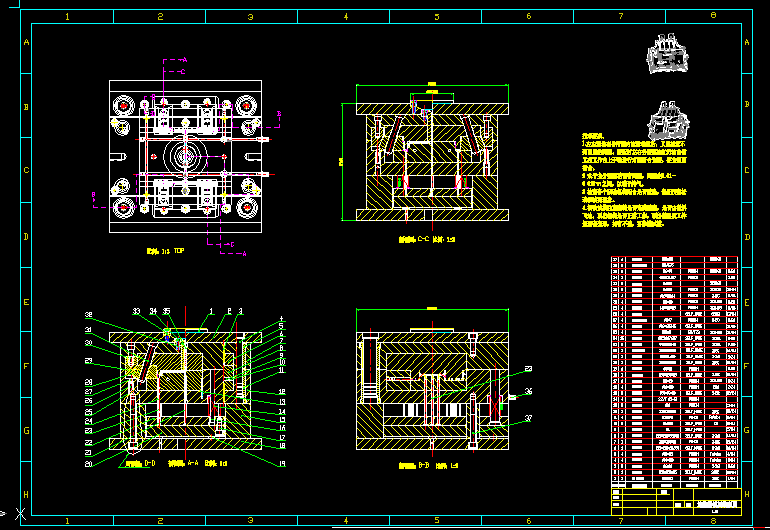Select part callout number 12
770x530 pixels.
point(282,391)
